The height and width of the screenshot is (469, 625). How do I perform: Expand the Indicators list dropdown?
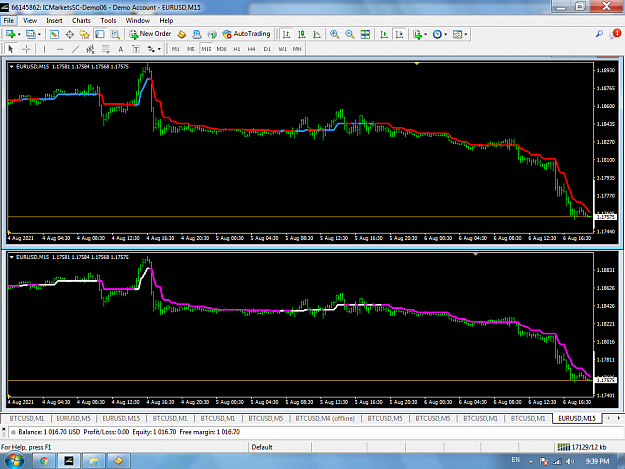pos(425,35)
